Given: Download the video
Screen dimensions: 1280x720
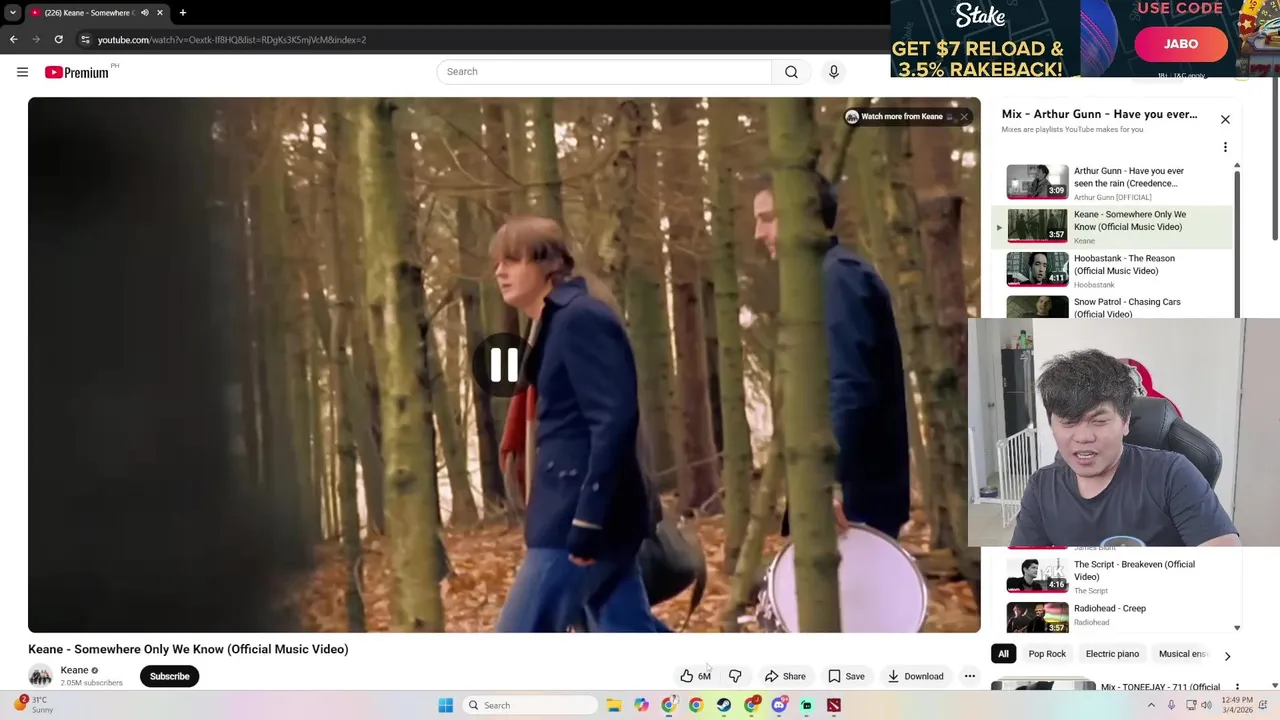Looking at the screenshot, I should tap(915, 676).
